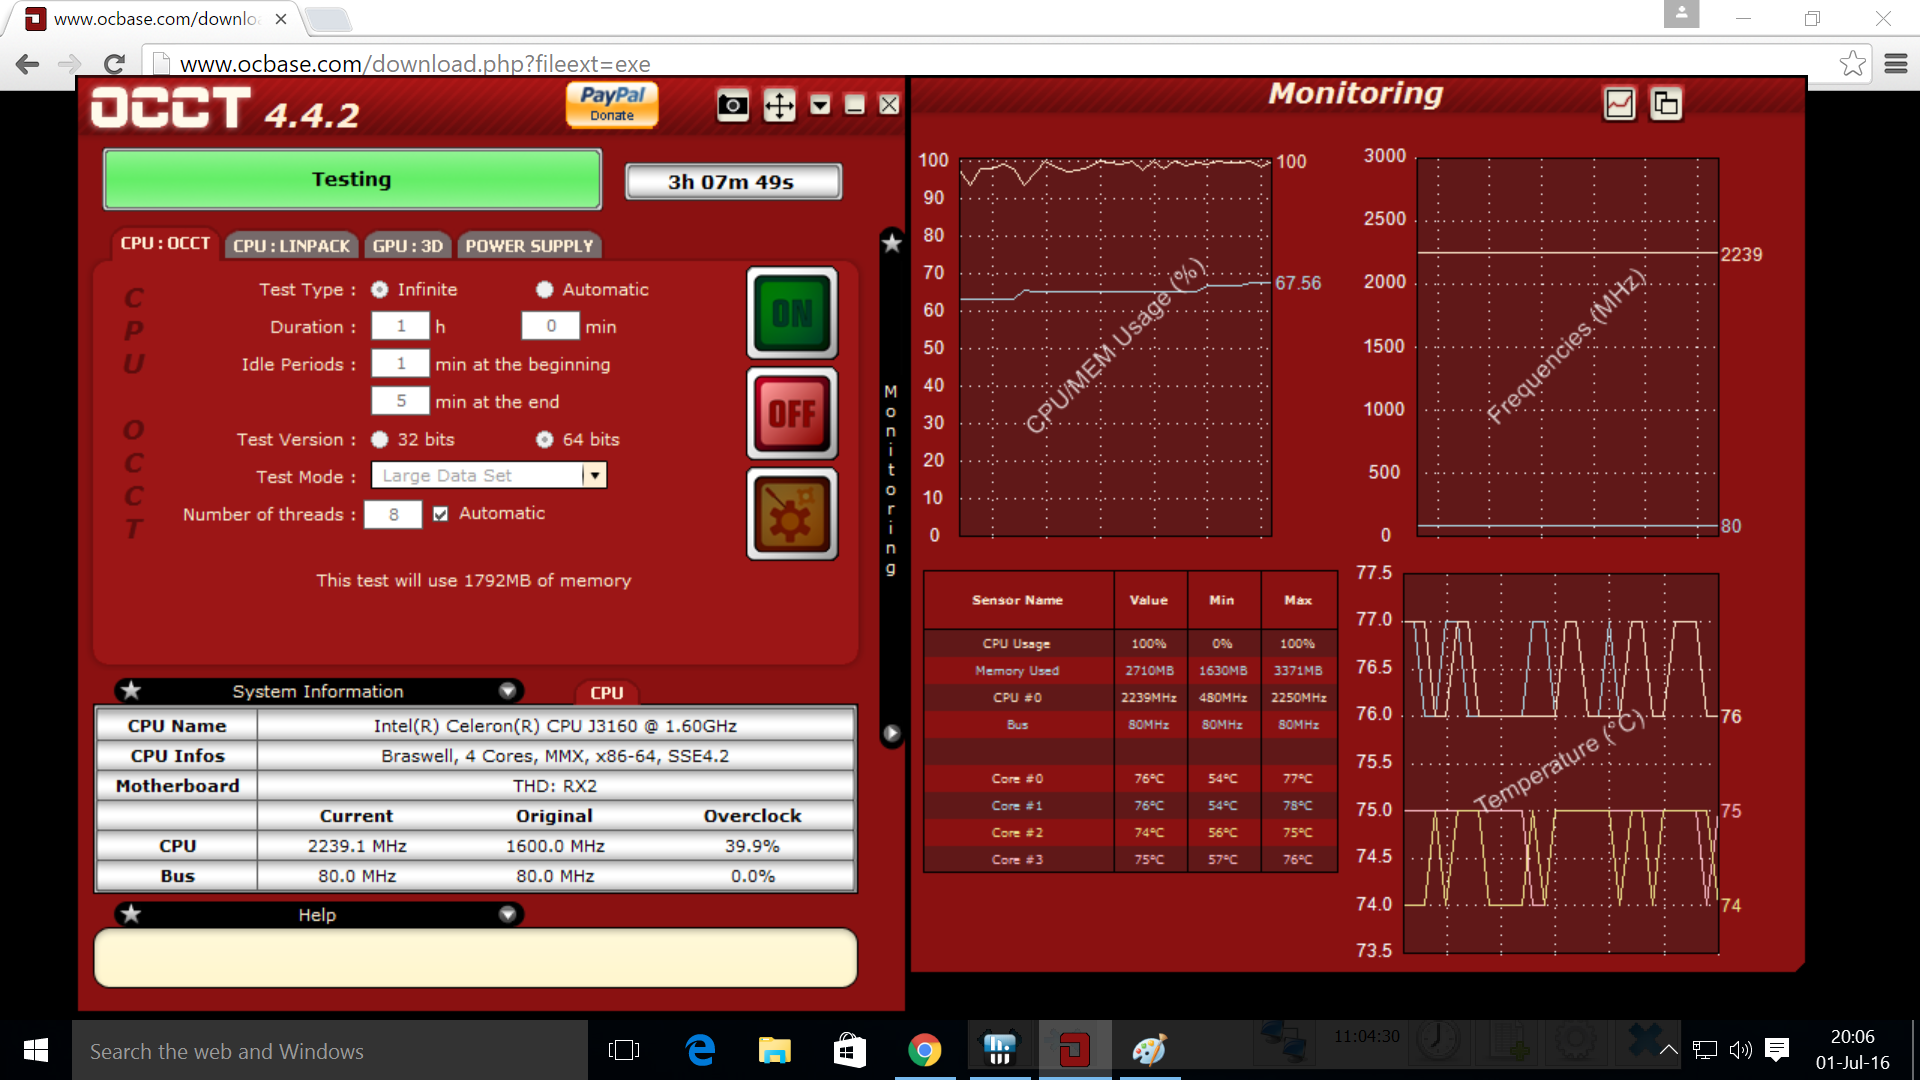Click the Duration hours field
This screenshot has width=1920, height=1080.
[x=400, y=326]
